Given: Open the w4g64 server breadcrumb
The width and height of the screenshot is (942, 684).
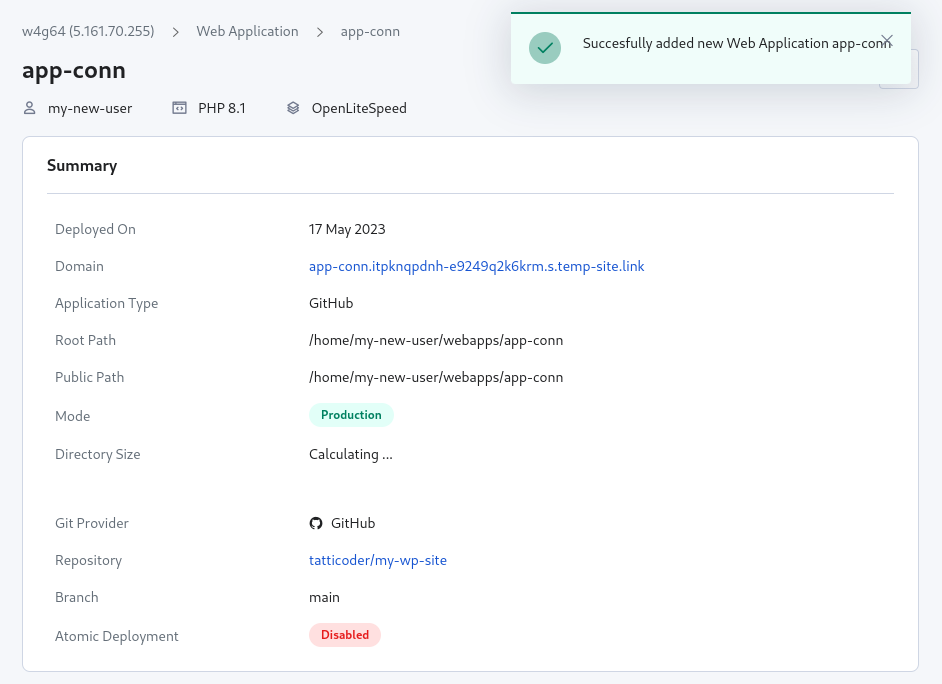Looking at the screenshot, I should [x=88, y=31].
